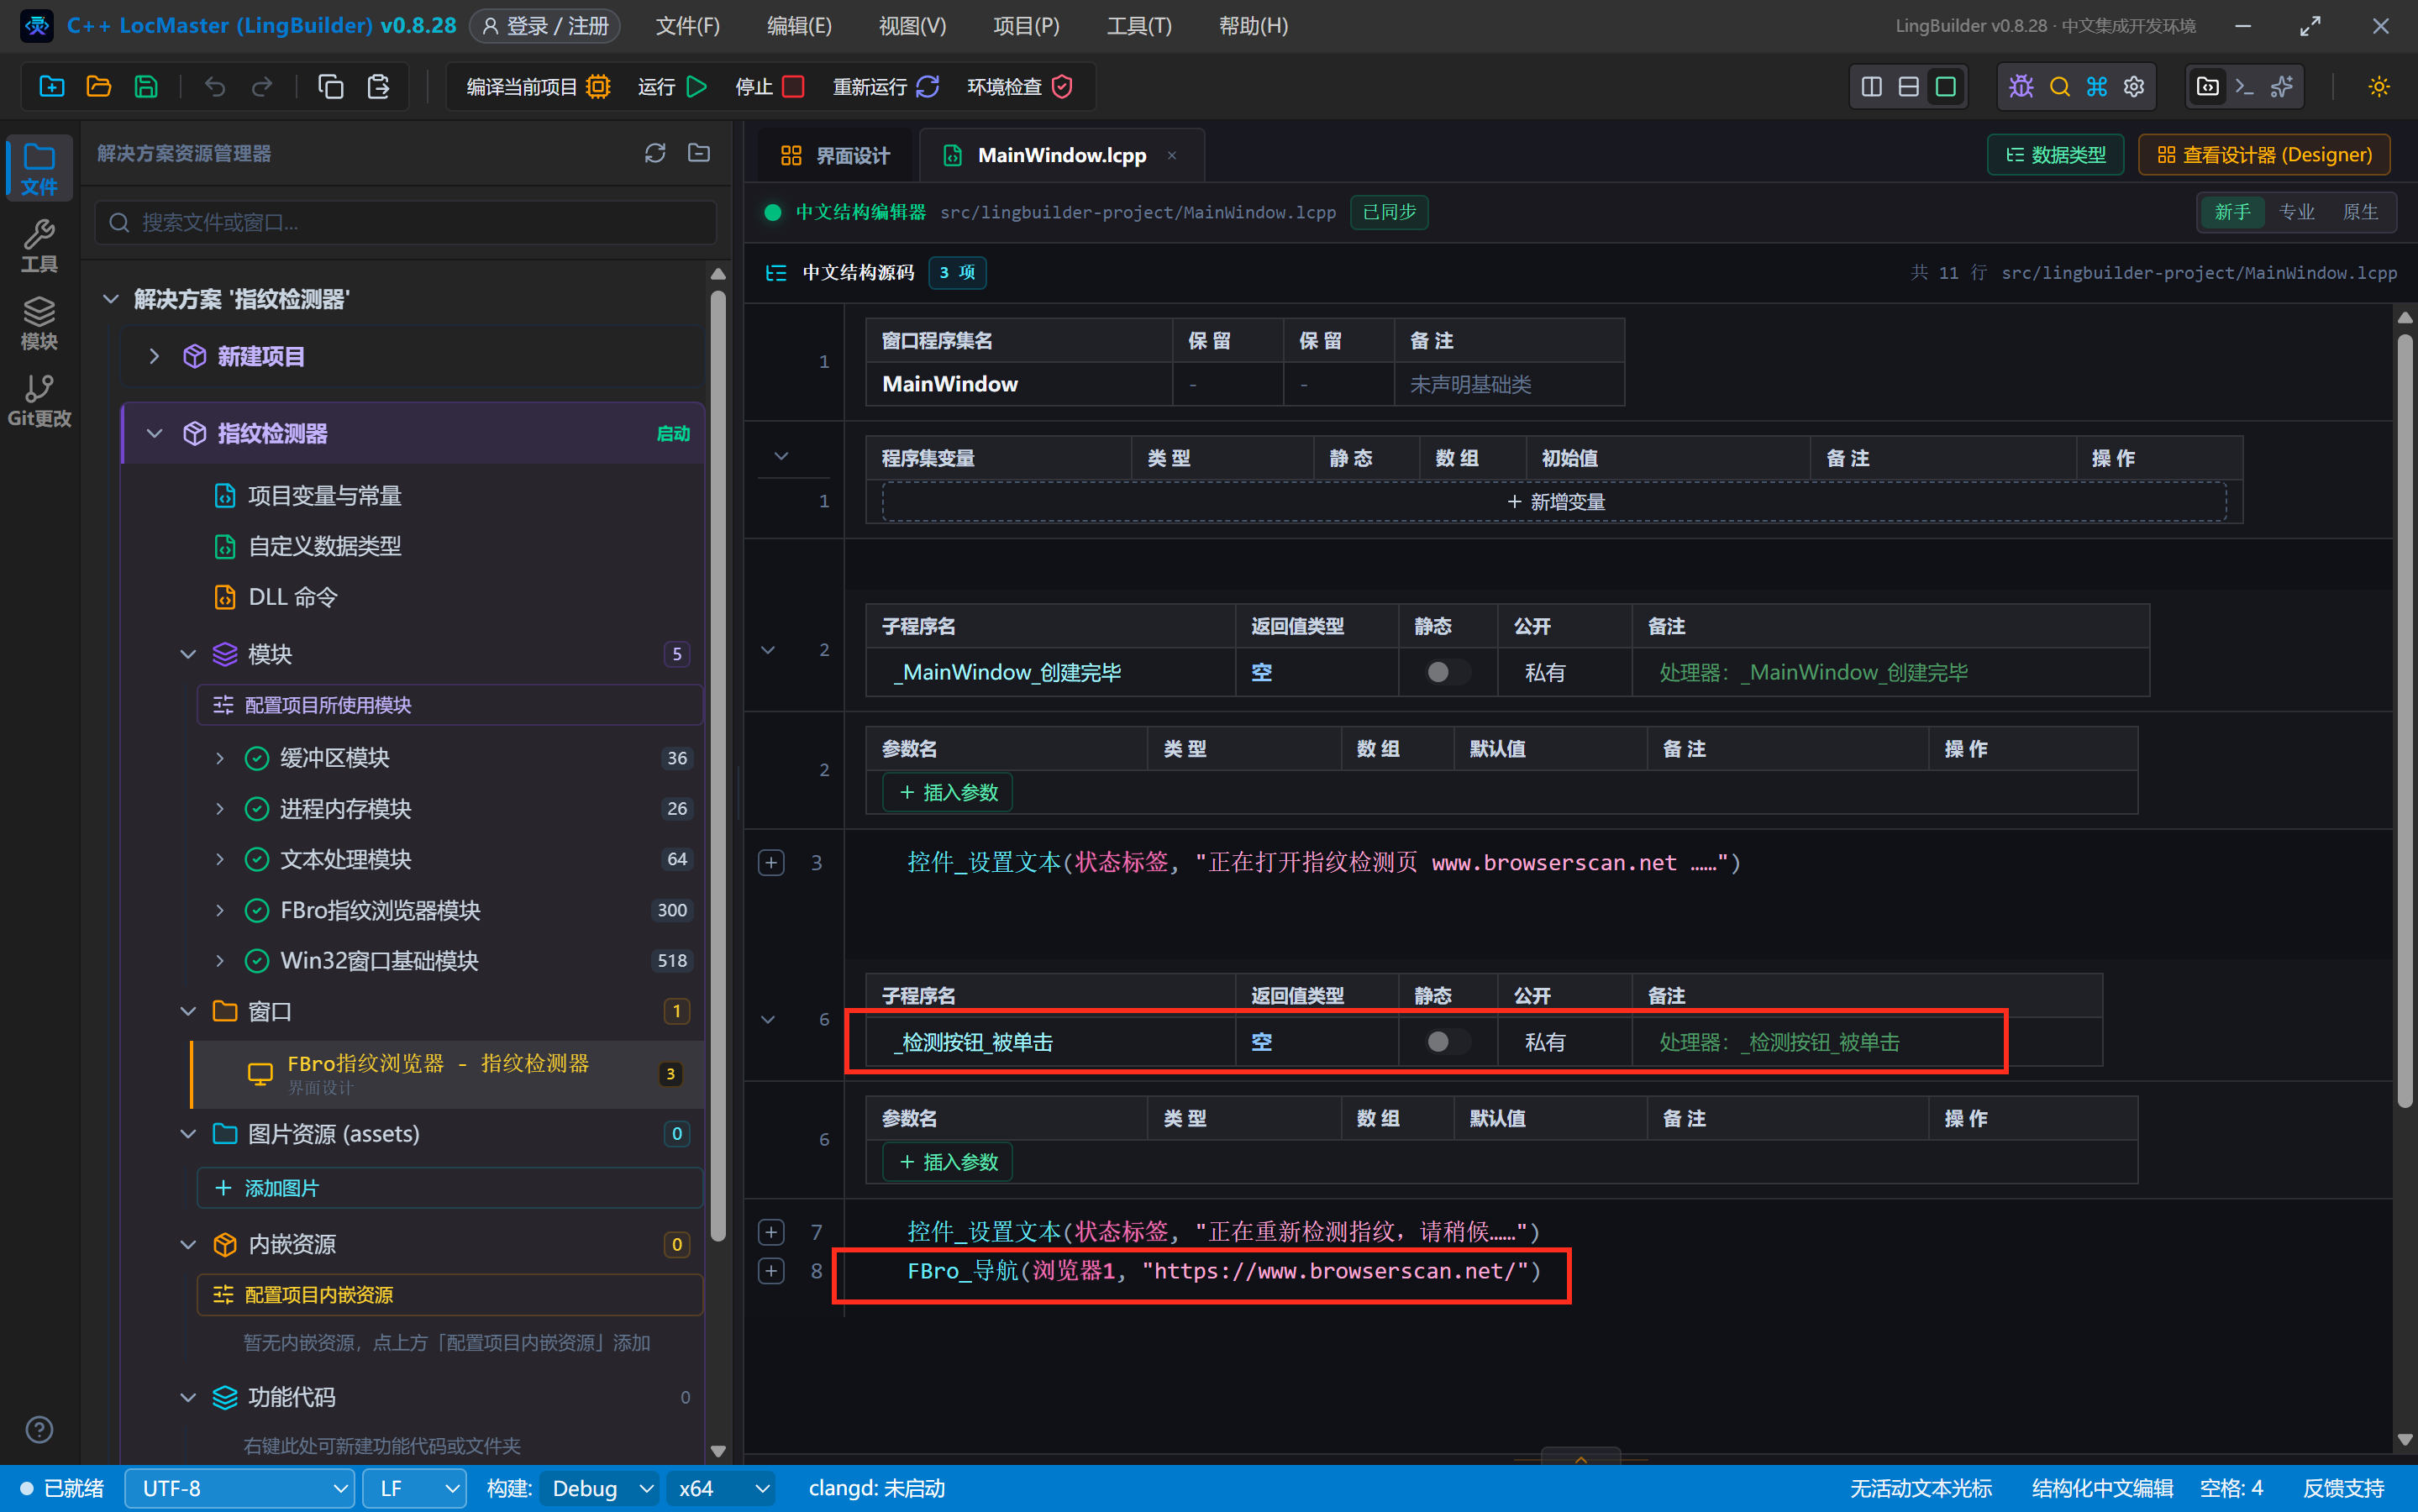This screenshot has width=2418, height=1512.
Task: Click the open folder toolbar icon
Action: [99, 87]
